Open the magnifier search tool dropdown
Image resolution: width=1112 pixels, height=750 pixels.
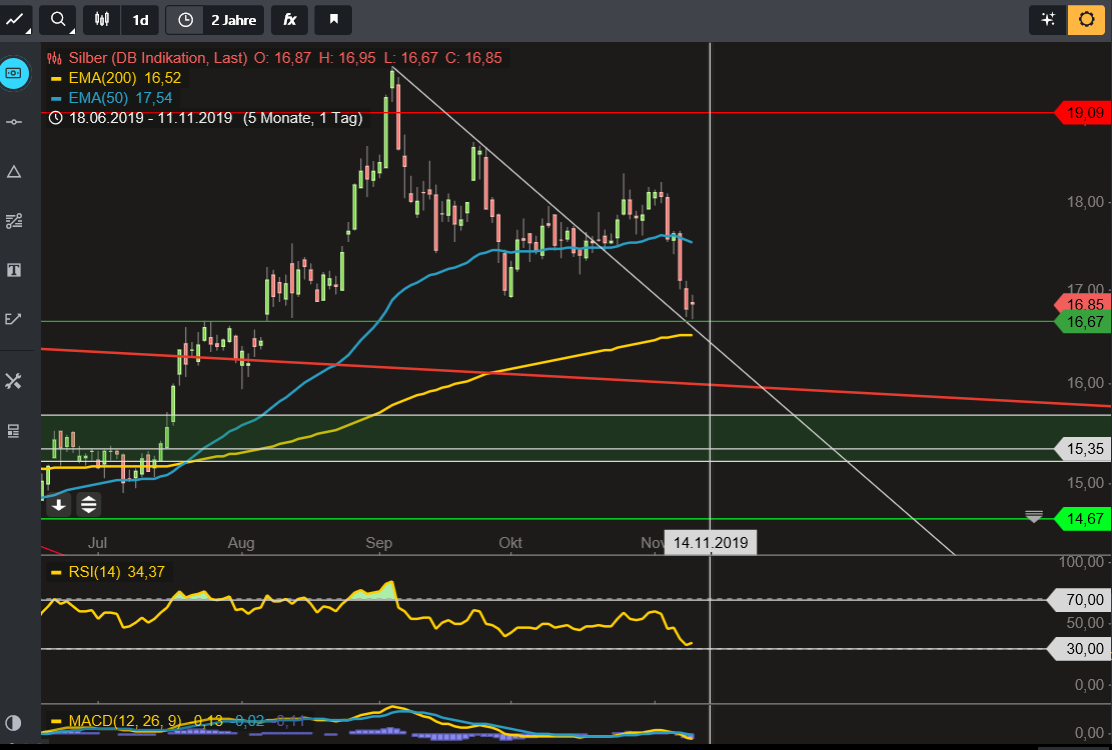(60, 19)
